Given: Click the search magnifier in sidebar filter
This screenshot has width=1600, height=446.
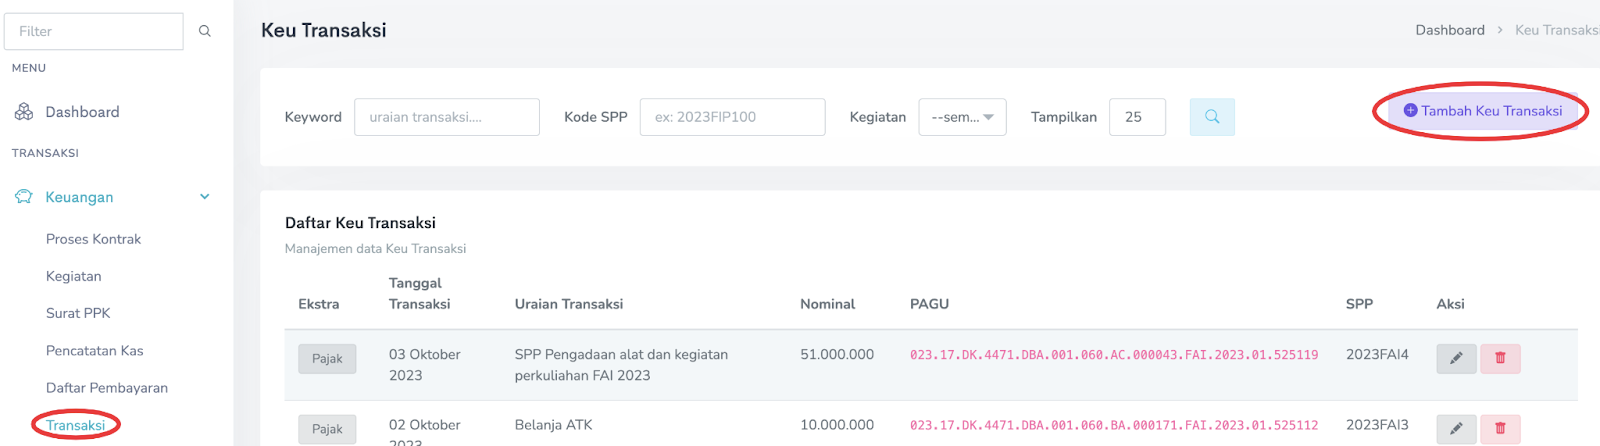Looking at the screenshot, I should 205,31.
